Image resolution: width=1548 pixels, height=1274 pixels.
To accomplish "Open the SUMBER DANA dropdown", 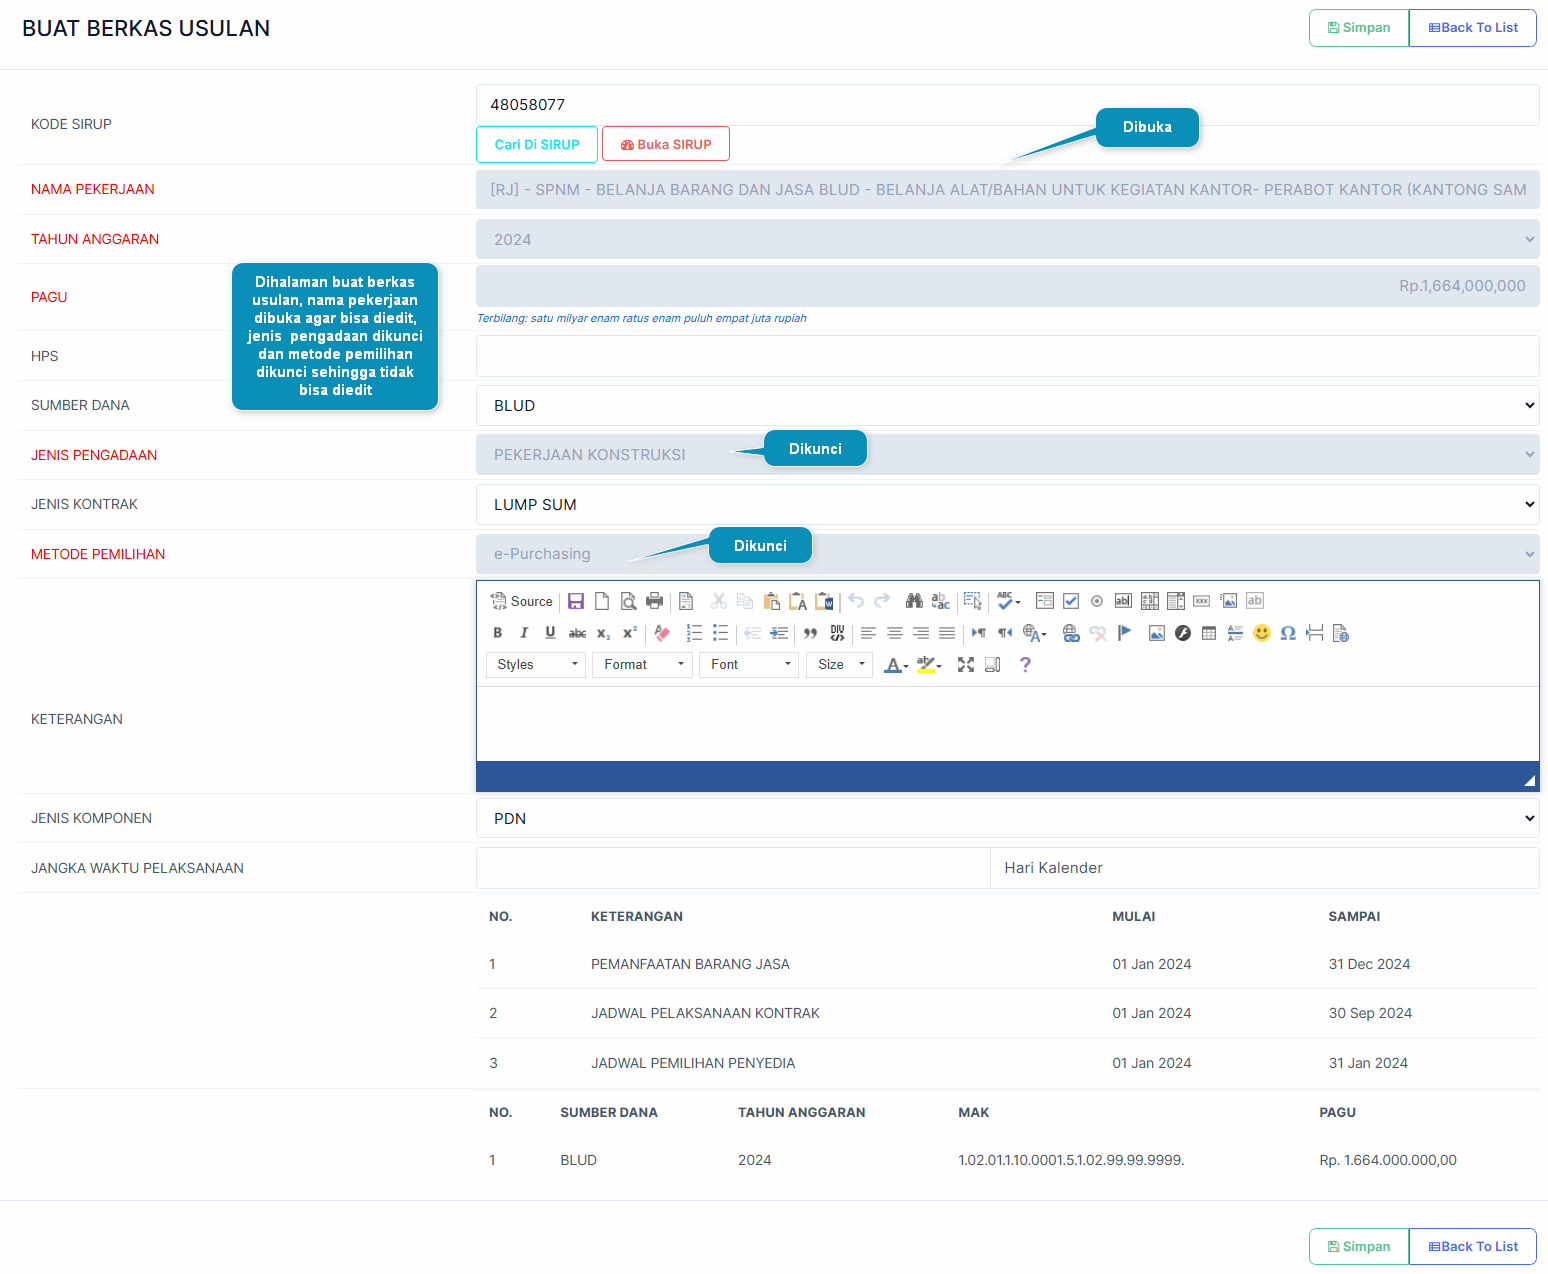I will coord(1007,406).
